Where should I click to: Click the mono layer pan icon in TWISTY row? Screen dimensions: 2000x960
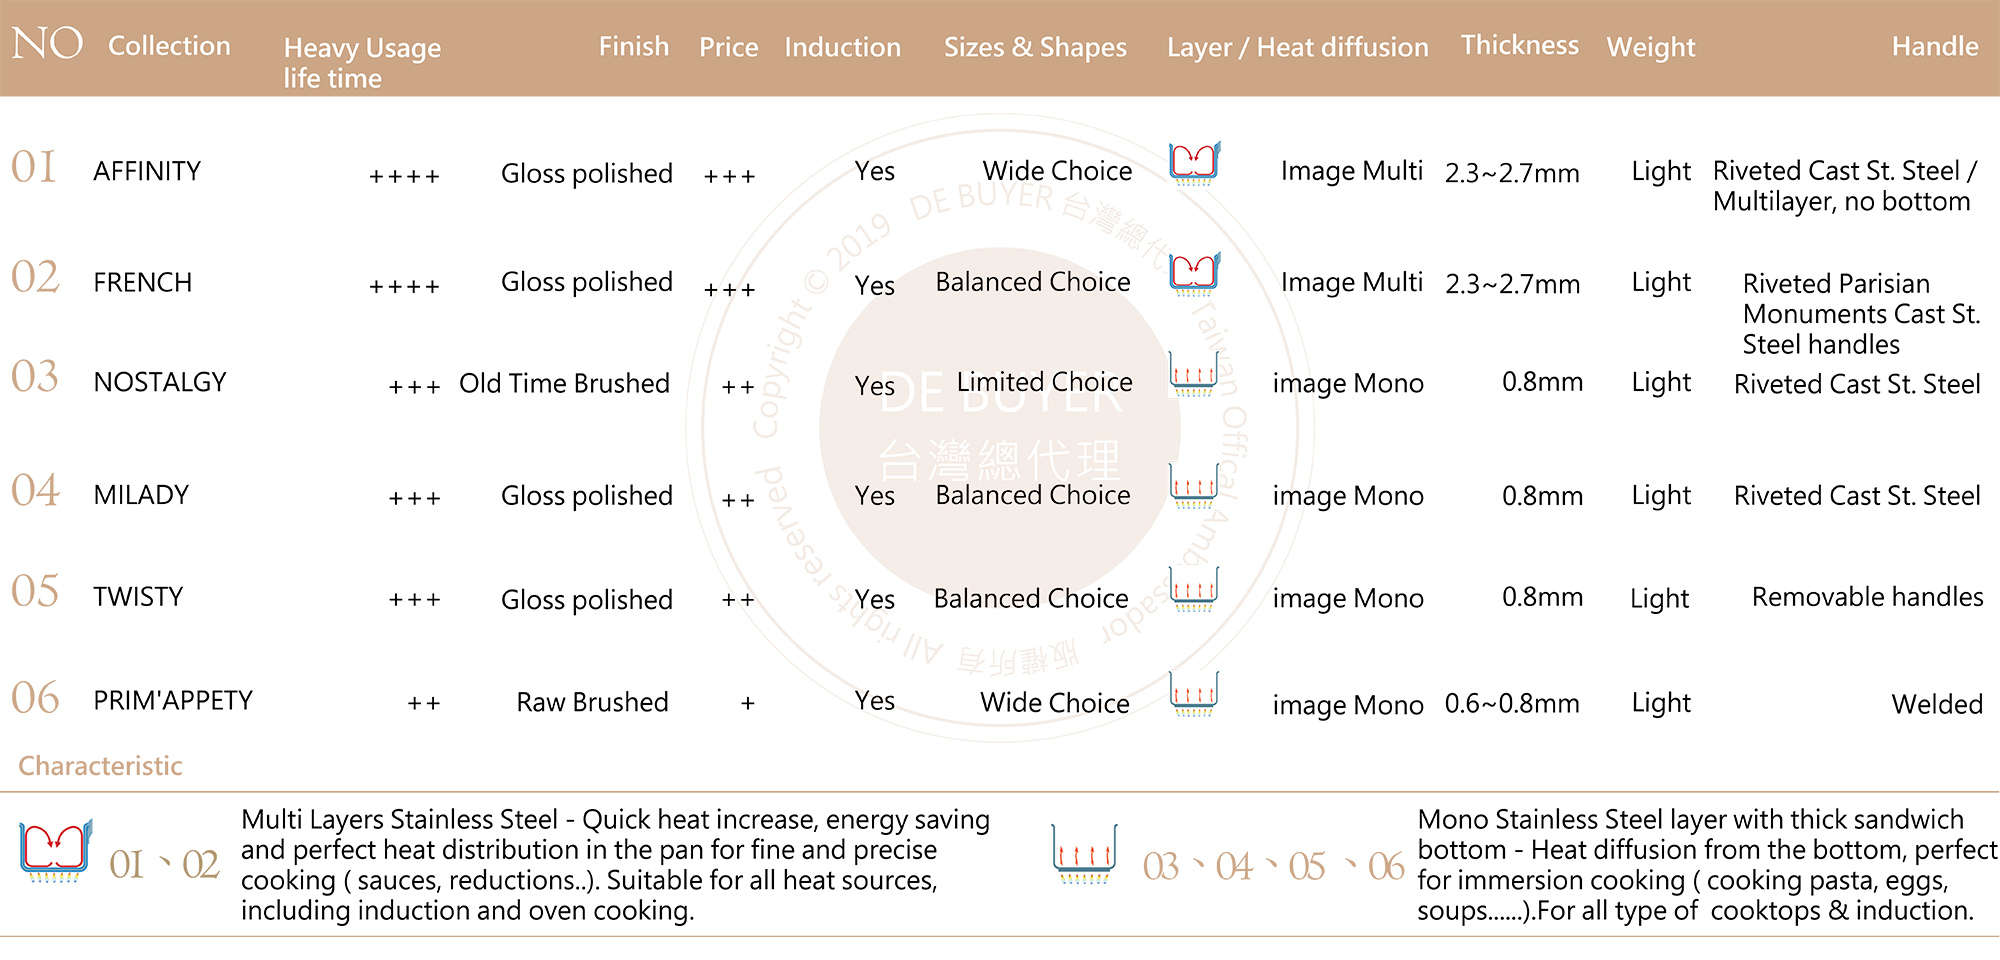[1194, 590]
